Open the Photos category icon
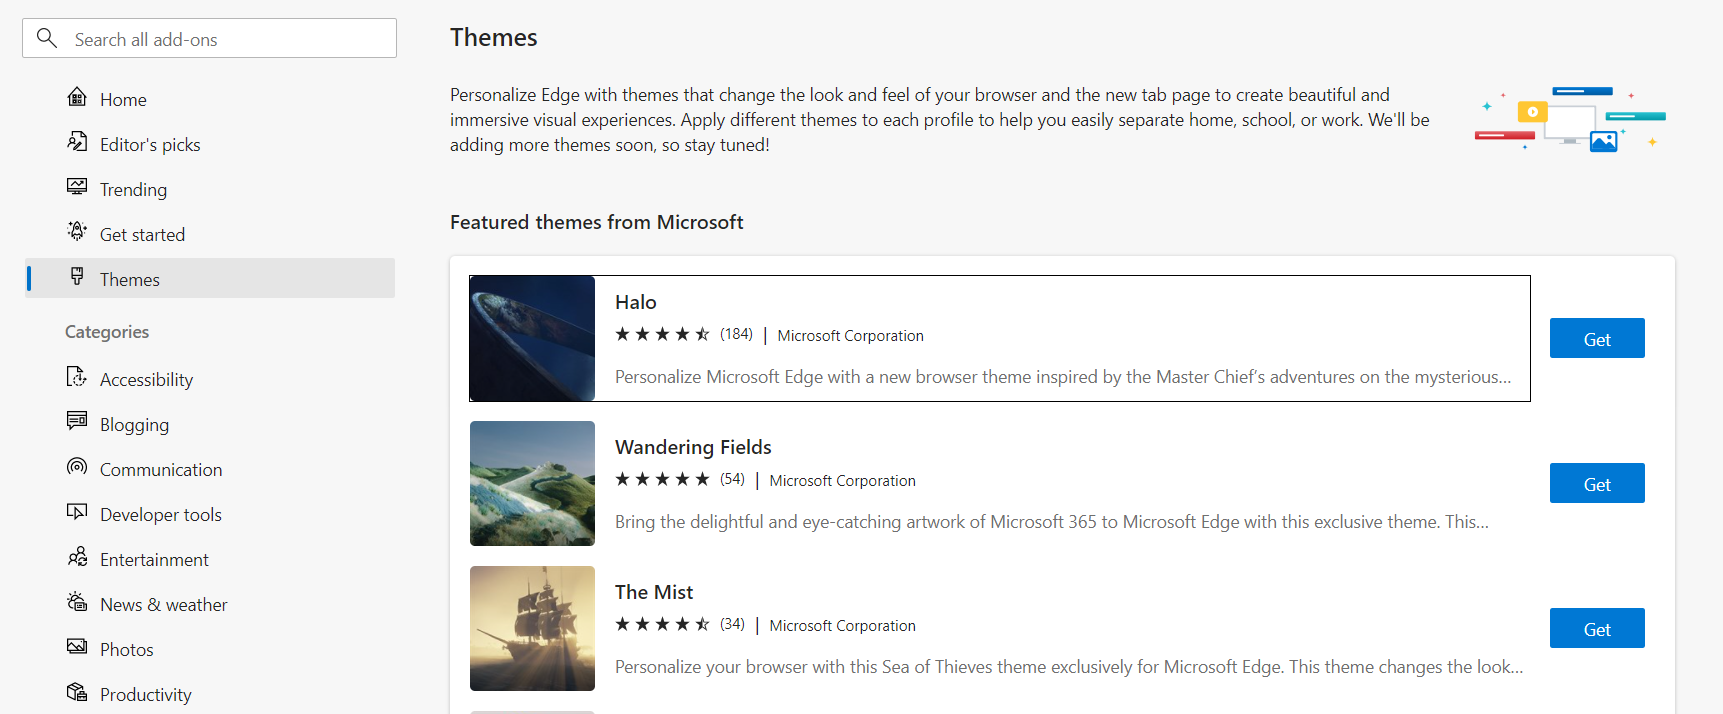 77,648
